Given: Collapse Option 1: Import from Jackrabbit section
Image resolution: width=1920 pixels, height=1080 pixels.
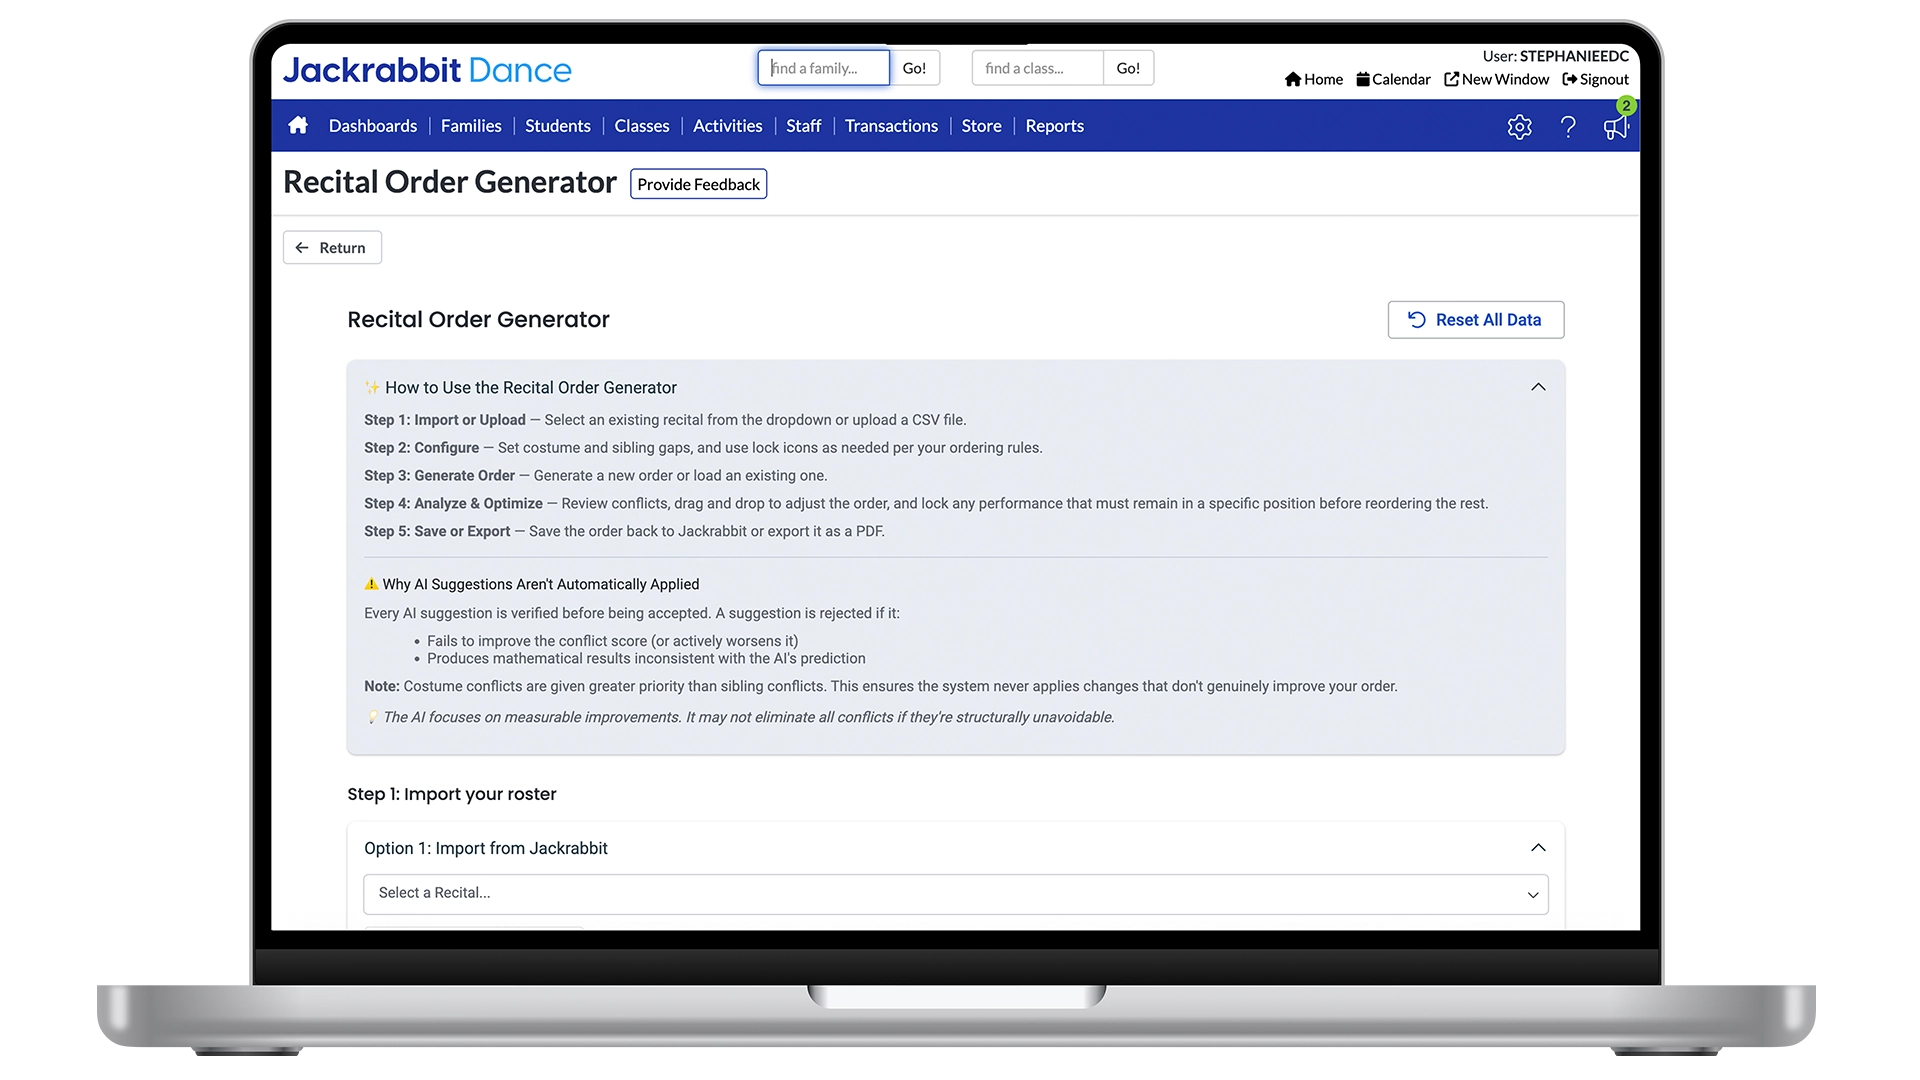Looking at the screenshot, I should [1538, 848].
